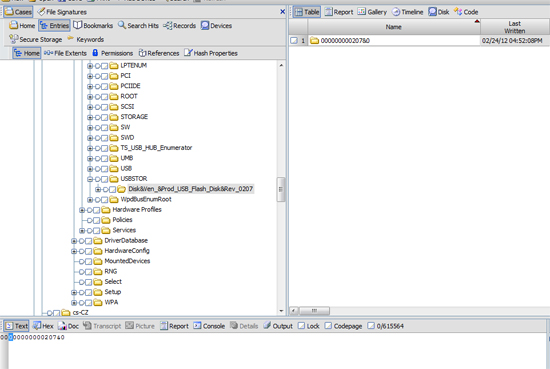Open the Hash Properties sub-tab
The image size is (550, 369).
tap(211, 53)
